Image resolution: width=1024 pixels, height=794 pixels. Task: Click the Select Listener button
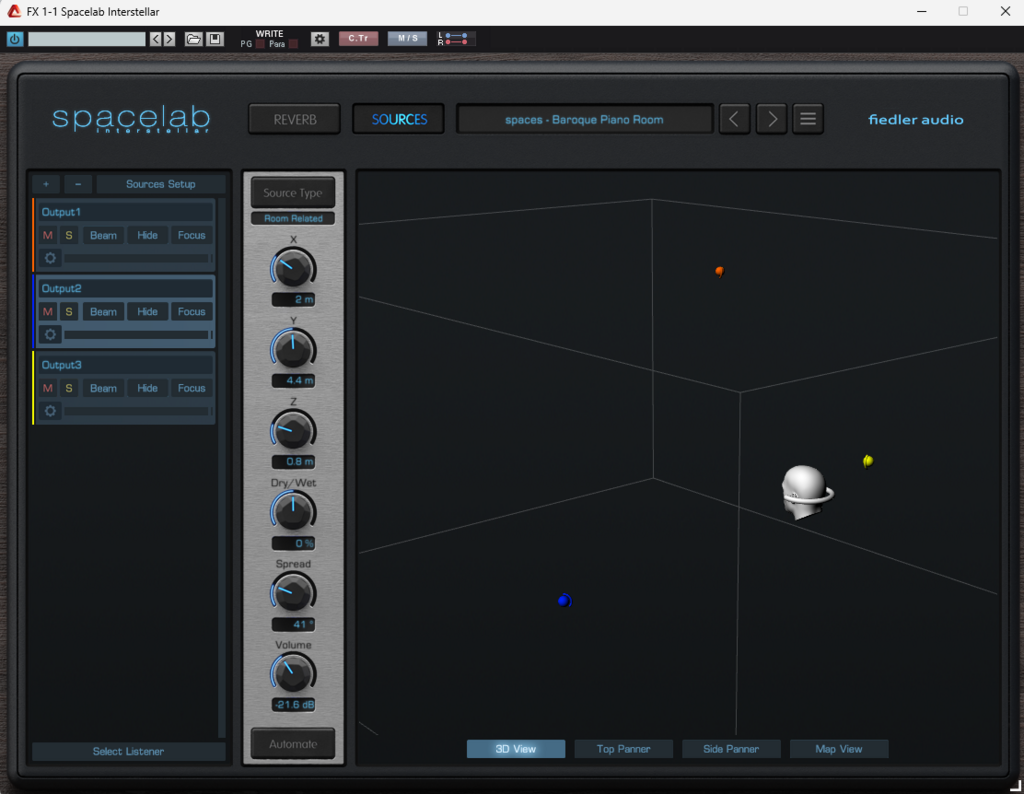[129, 752]
